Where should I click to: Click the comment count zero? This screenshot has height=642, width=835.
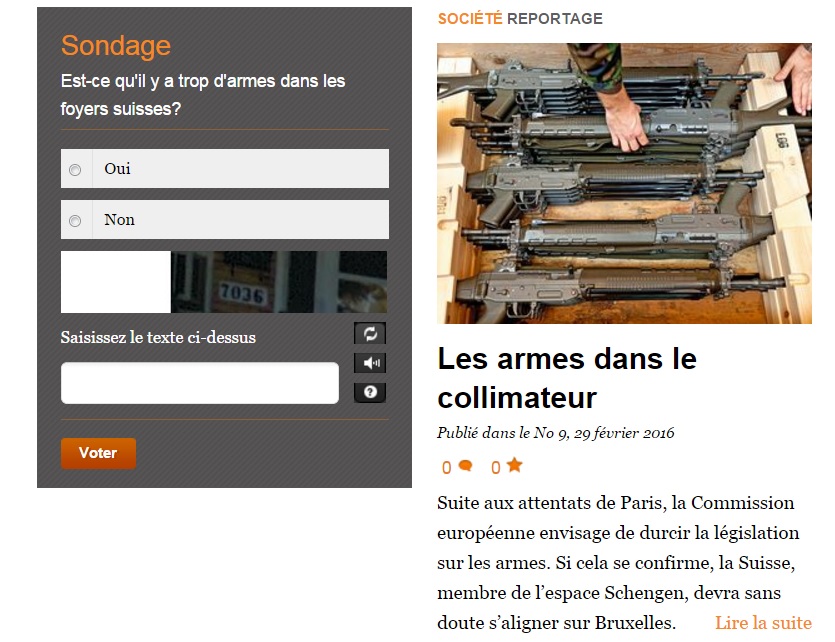446,468
